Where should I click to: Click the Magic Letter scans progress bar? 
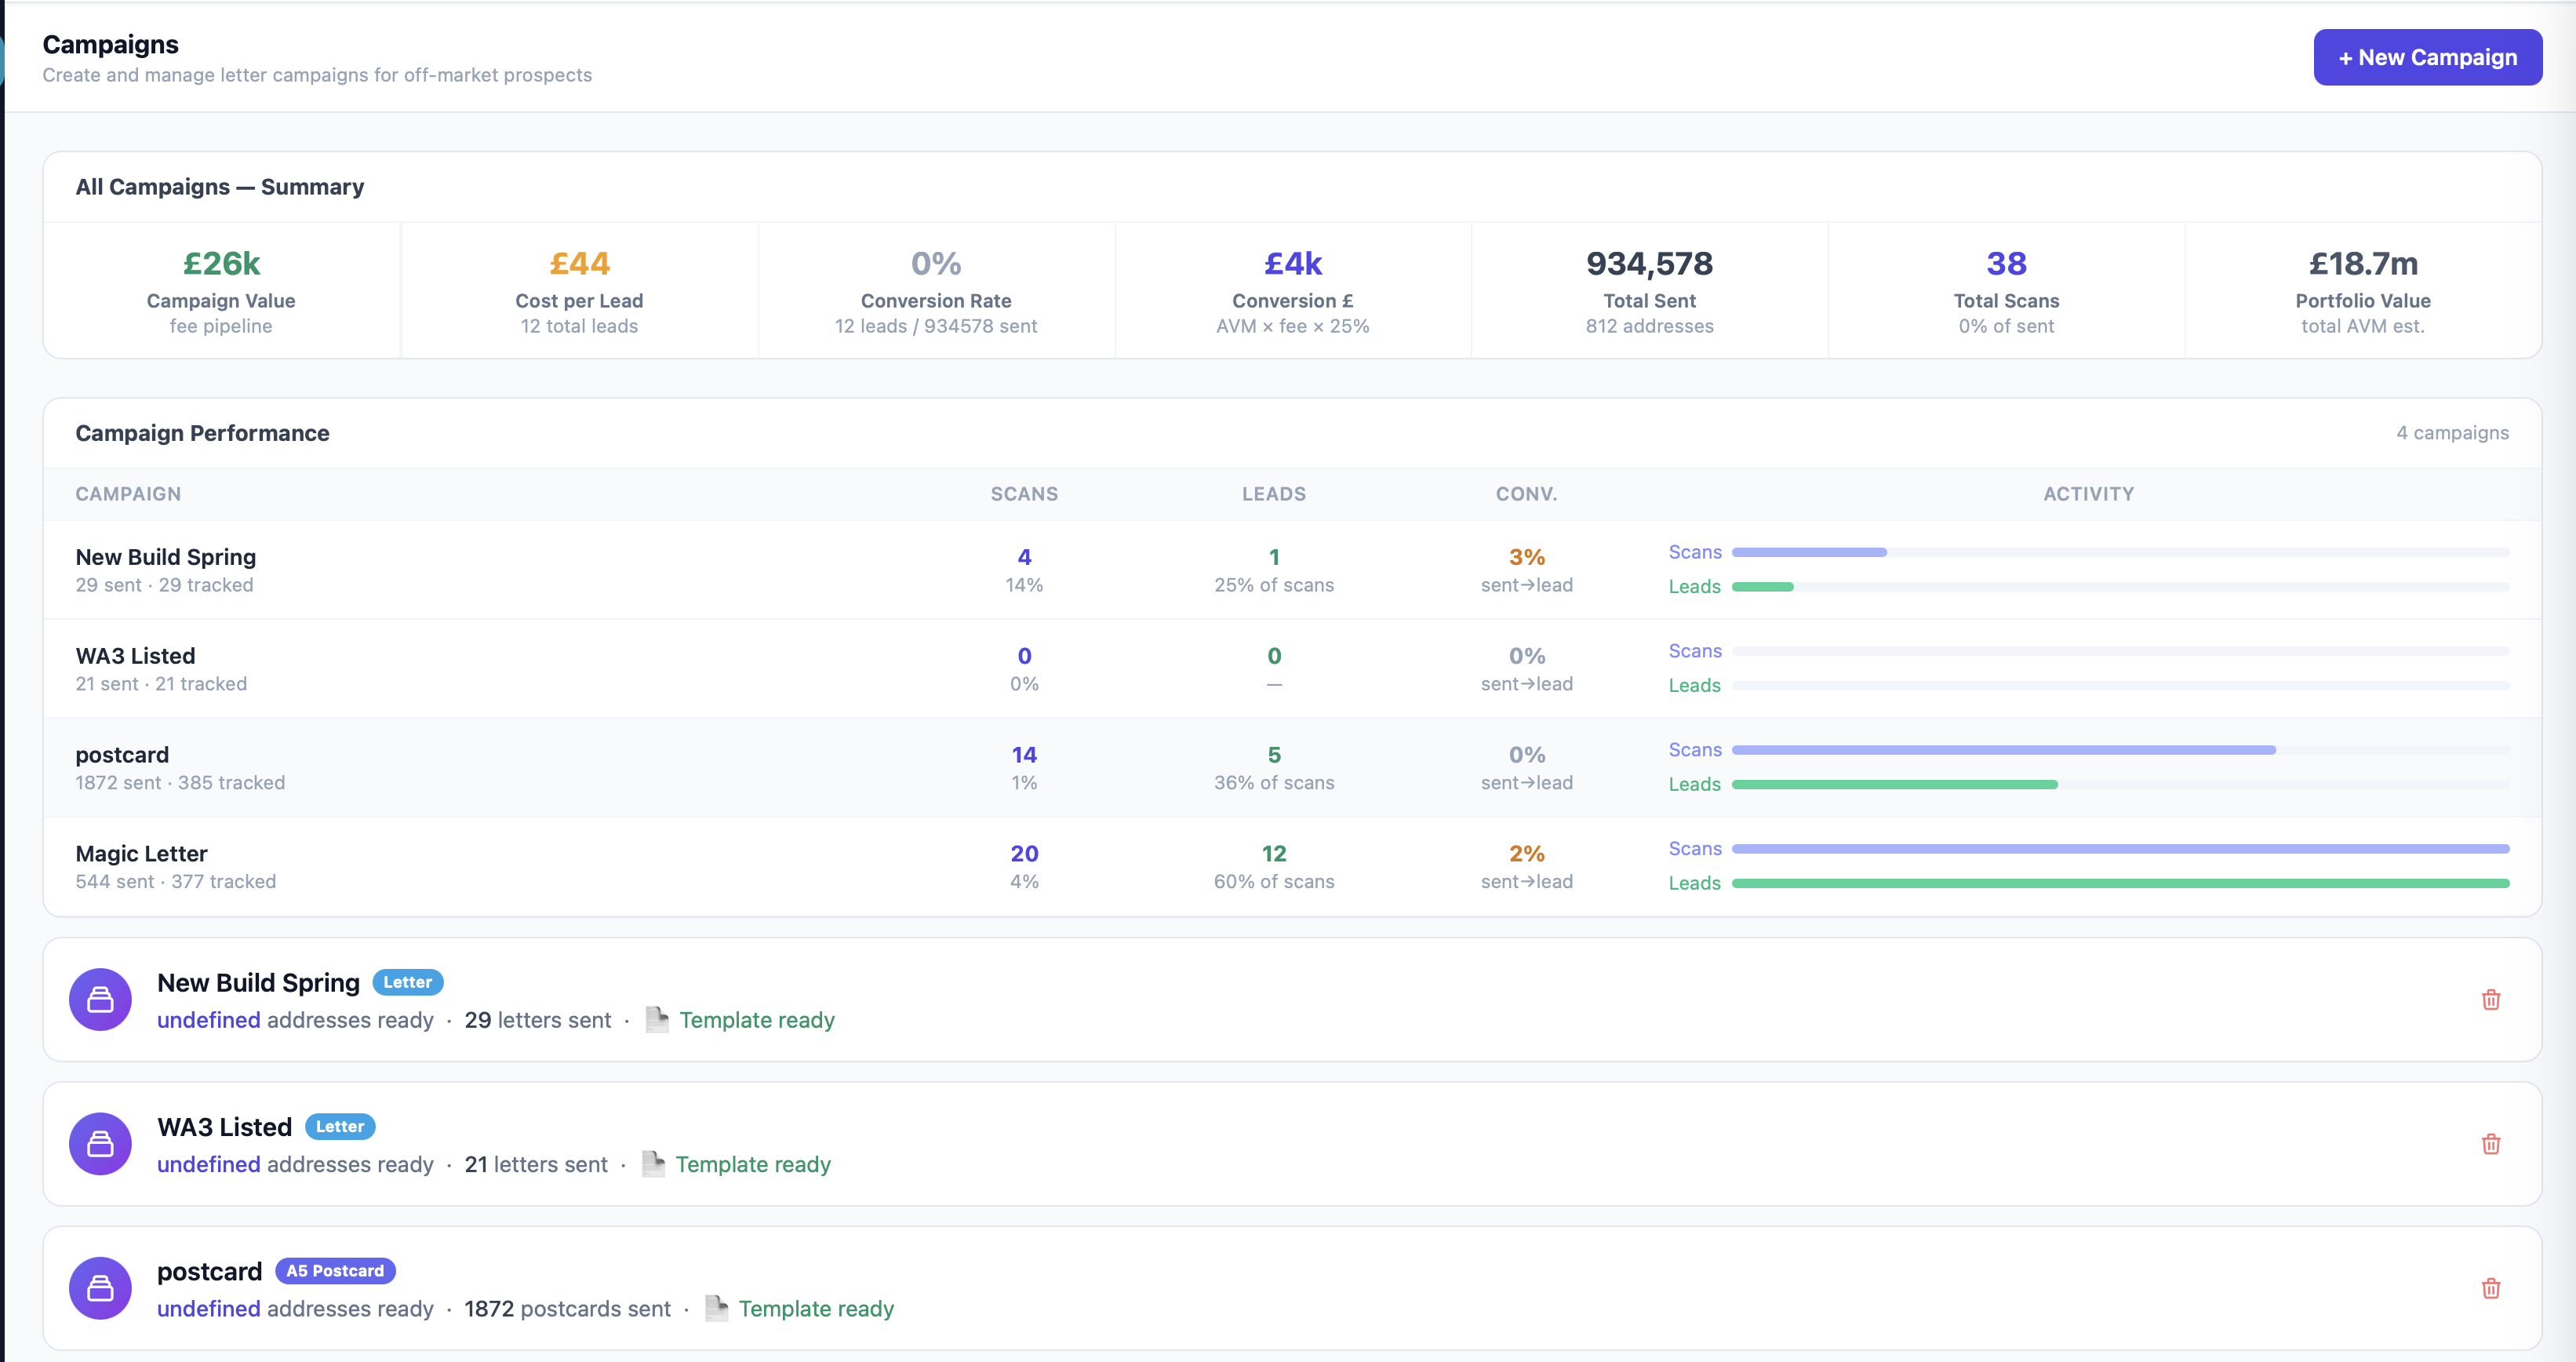pos(2120,848)
